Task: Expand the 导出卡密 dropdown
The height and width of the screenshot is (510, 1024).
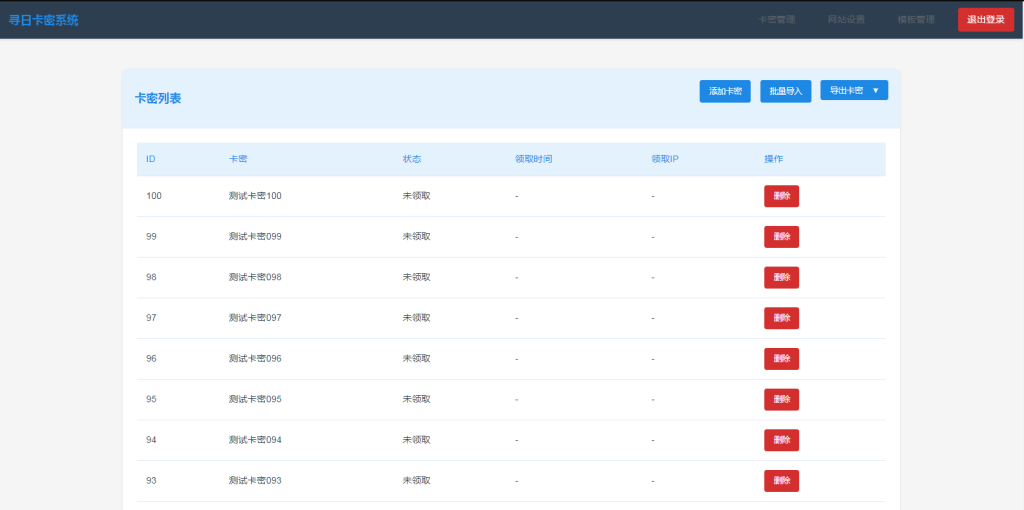Action: [x=854, y=90]
